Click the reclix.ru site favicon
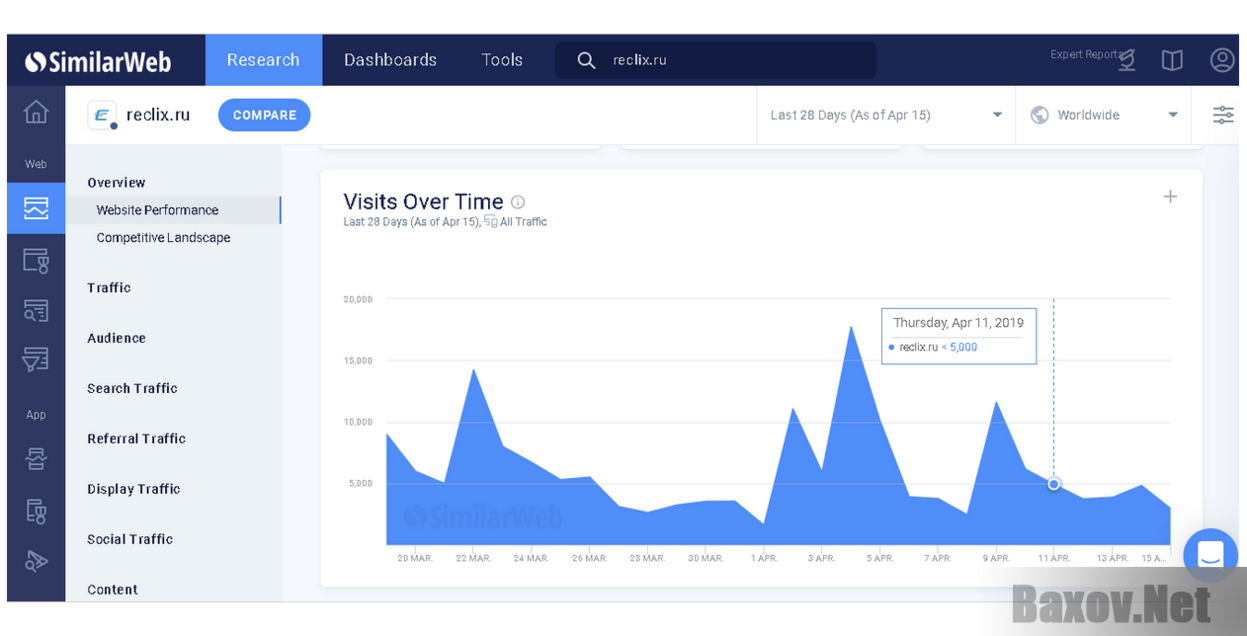This screenshot has width=1247, height=636. 102,115
